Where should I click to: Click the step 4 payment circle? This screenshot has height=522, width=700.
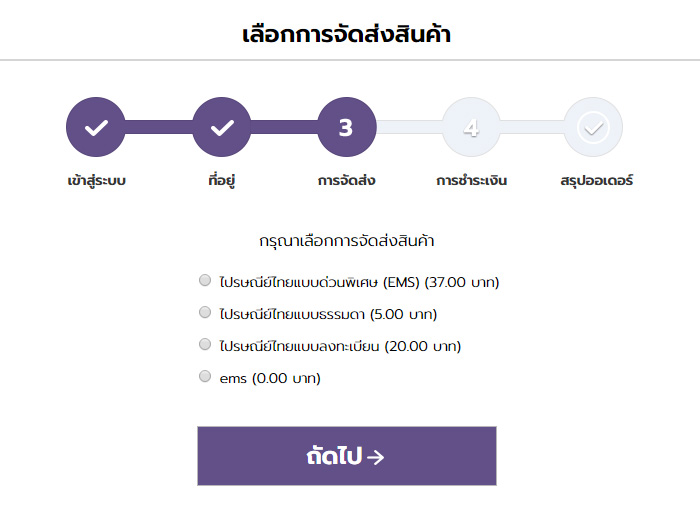(471, 128)
